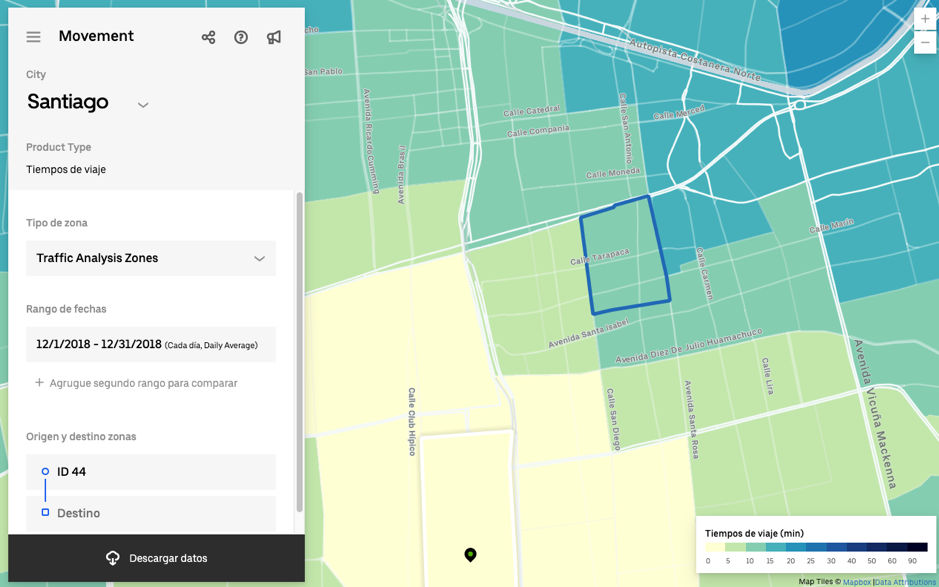Image resolution: width=939 pixels, height=587 pixels.
Task: Click the black destination pin marker
Action: [470, 554]
